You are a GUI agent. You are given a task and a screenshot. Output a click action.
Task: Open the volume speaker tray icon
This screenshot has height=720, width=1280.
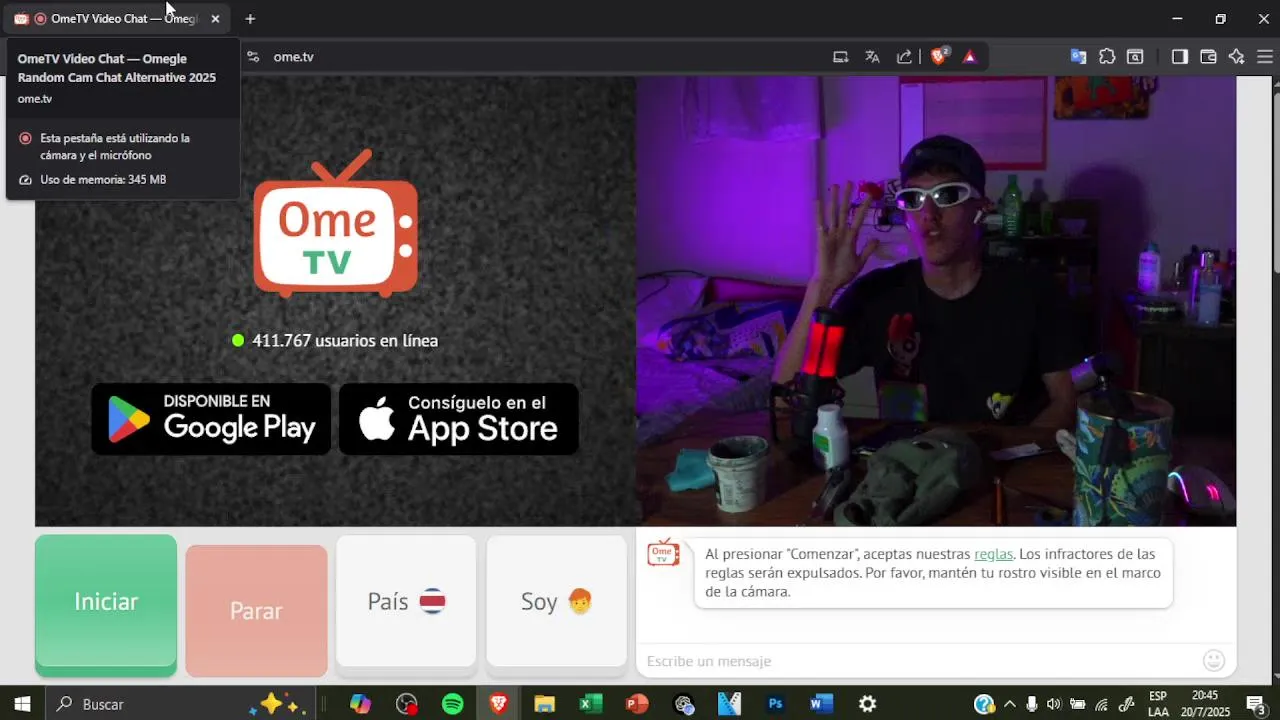[x=1055, y=704]
